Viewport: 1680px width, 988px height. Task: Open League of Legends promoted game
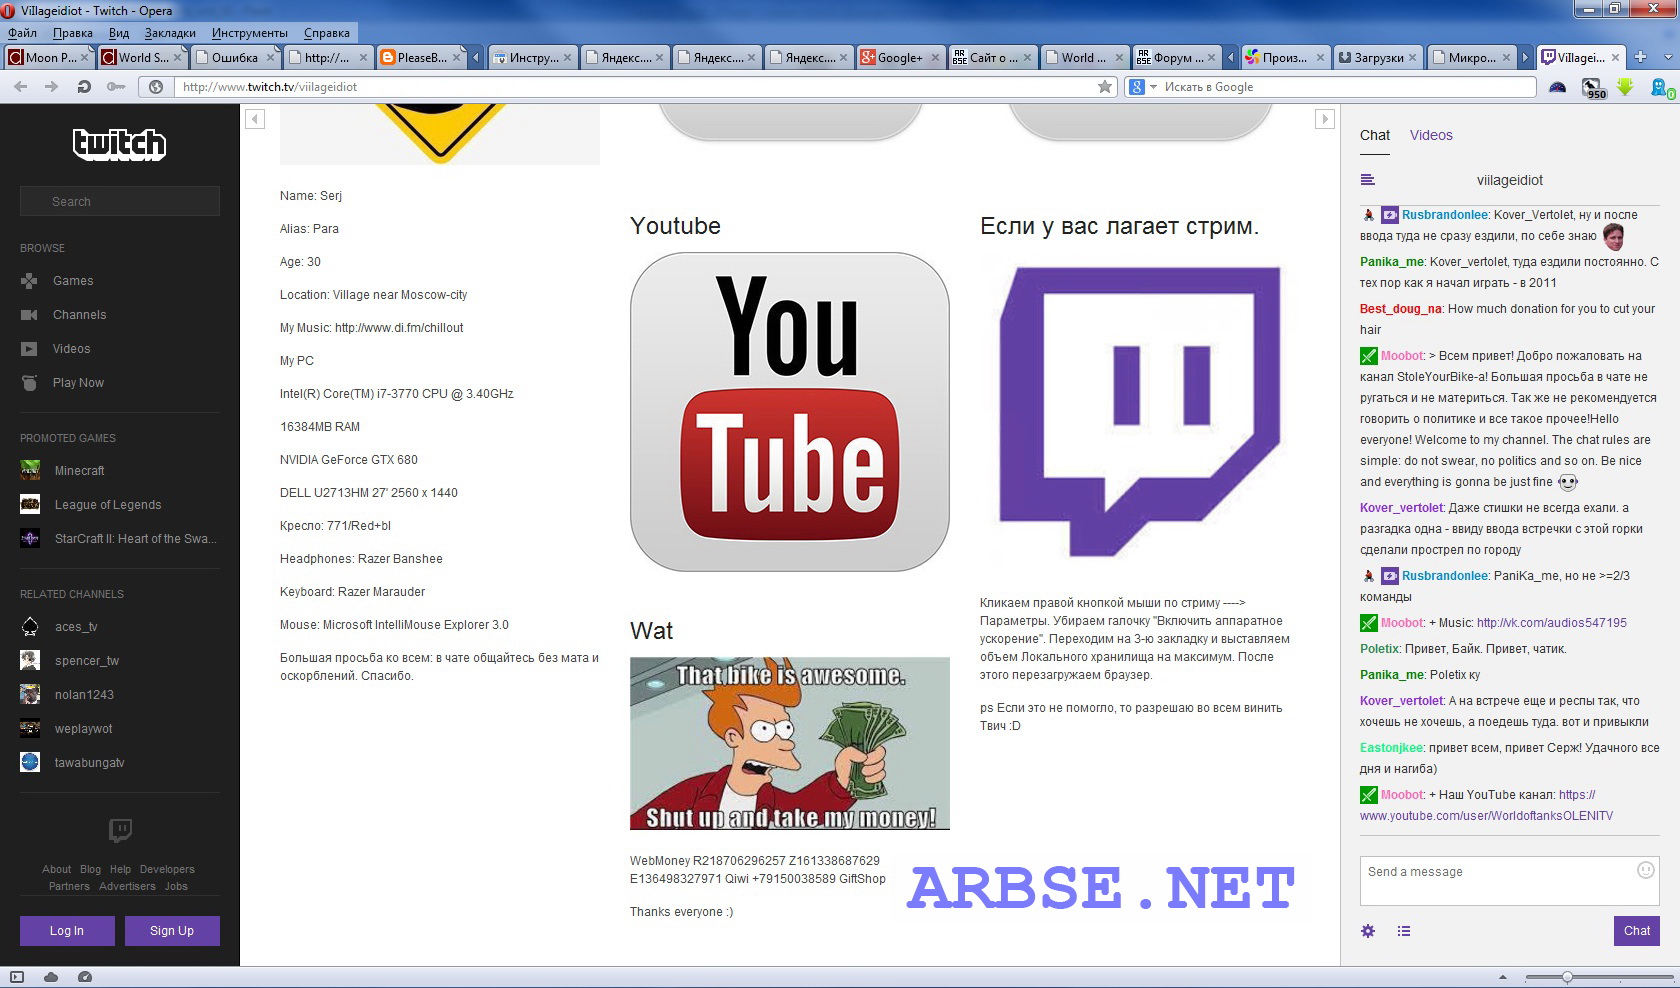pyautogui.click(x=107, y=505)
